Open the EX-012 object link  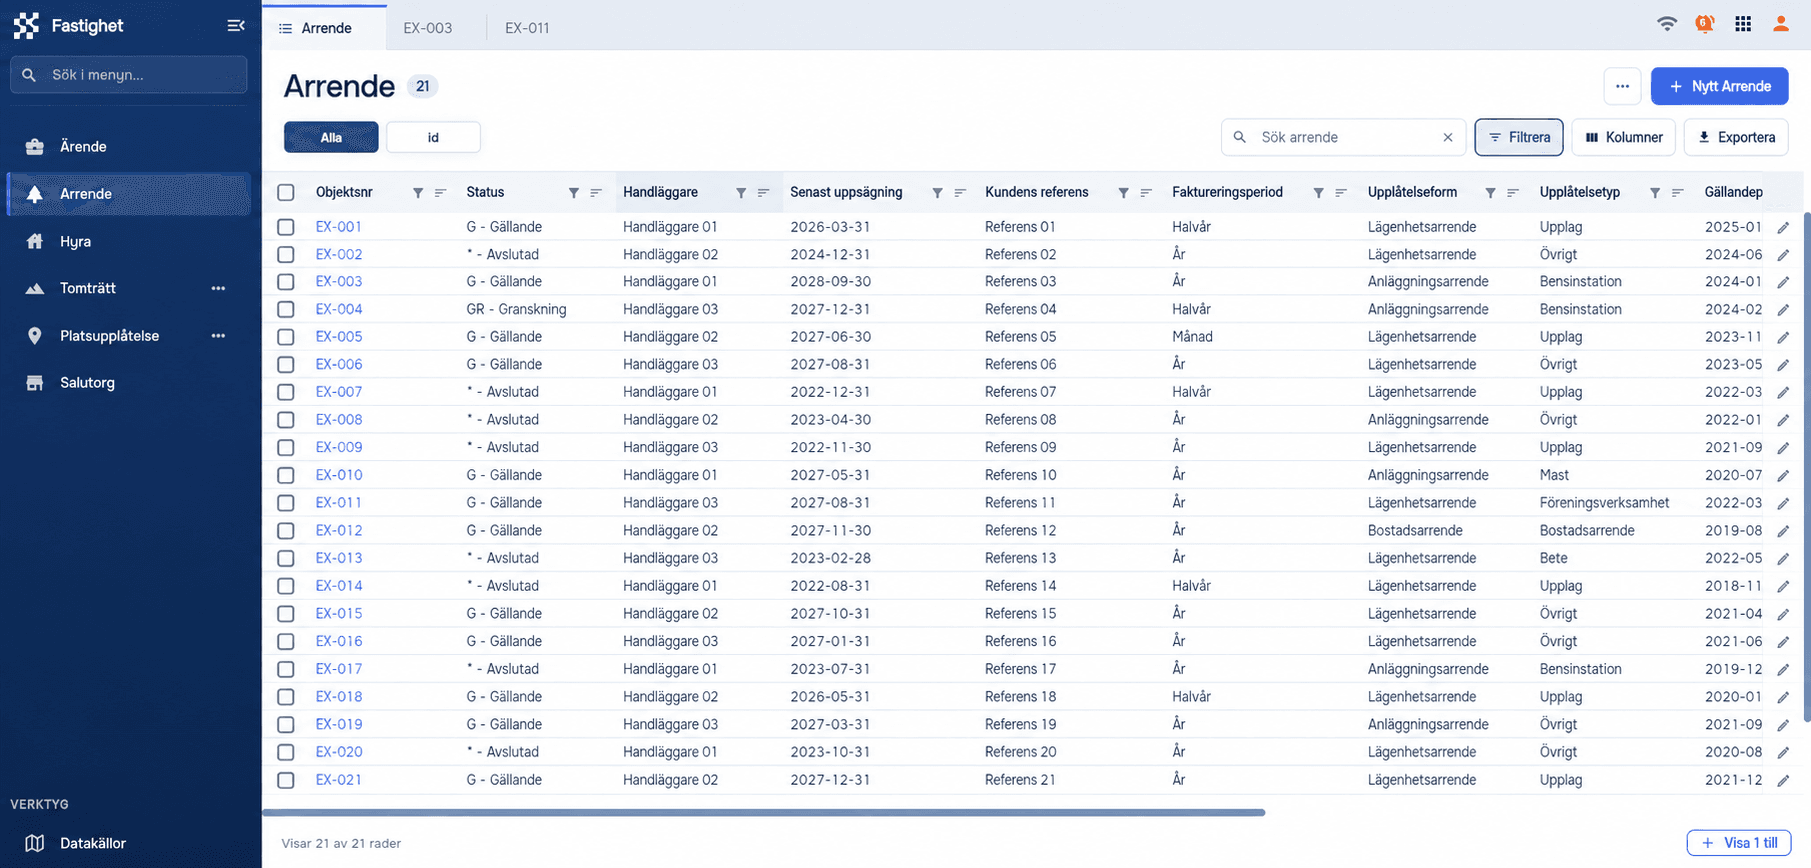click(x=339, y=531)
